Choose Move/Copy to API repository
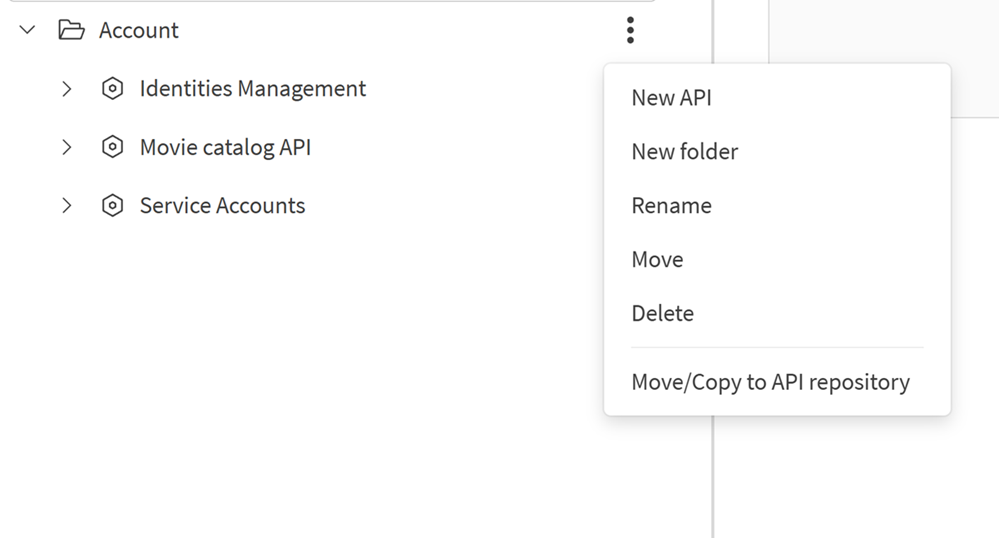Image resolution: width=1000 pixels, height=538 pixels. pos(771,382)
